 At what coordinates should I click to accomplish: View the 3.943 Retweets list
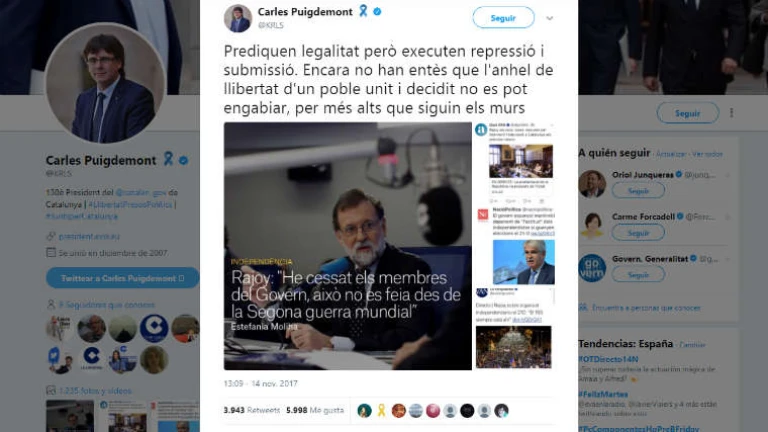point(251,410)
